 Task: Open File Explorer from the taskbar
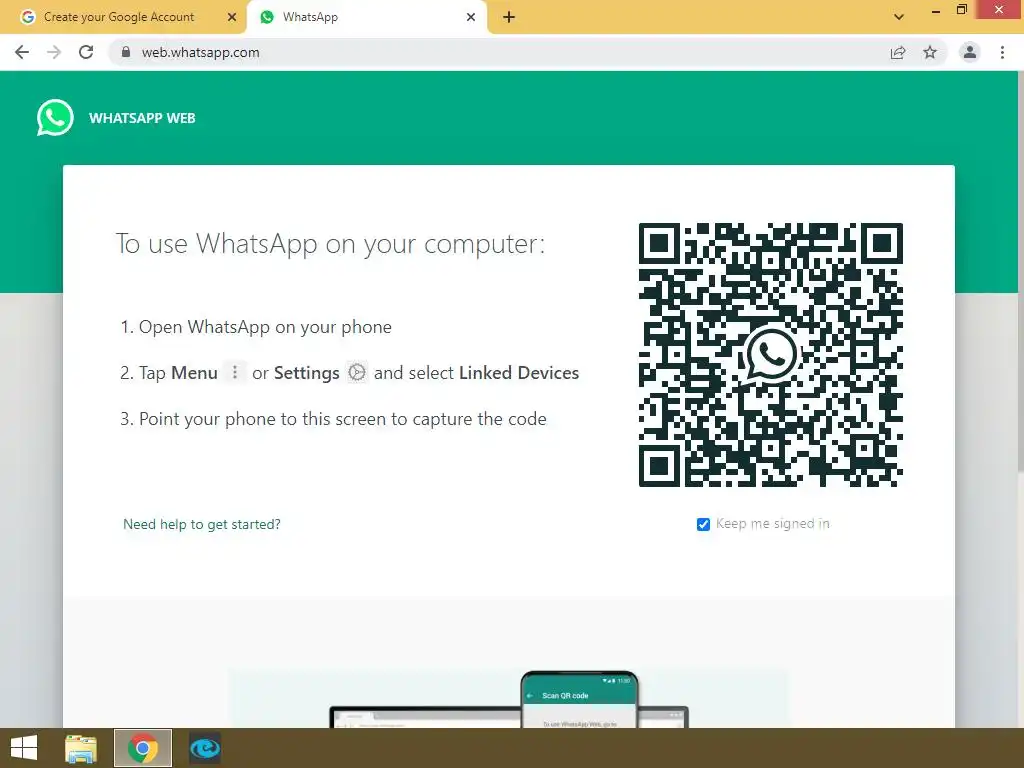tap(81, 748)
